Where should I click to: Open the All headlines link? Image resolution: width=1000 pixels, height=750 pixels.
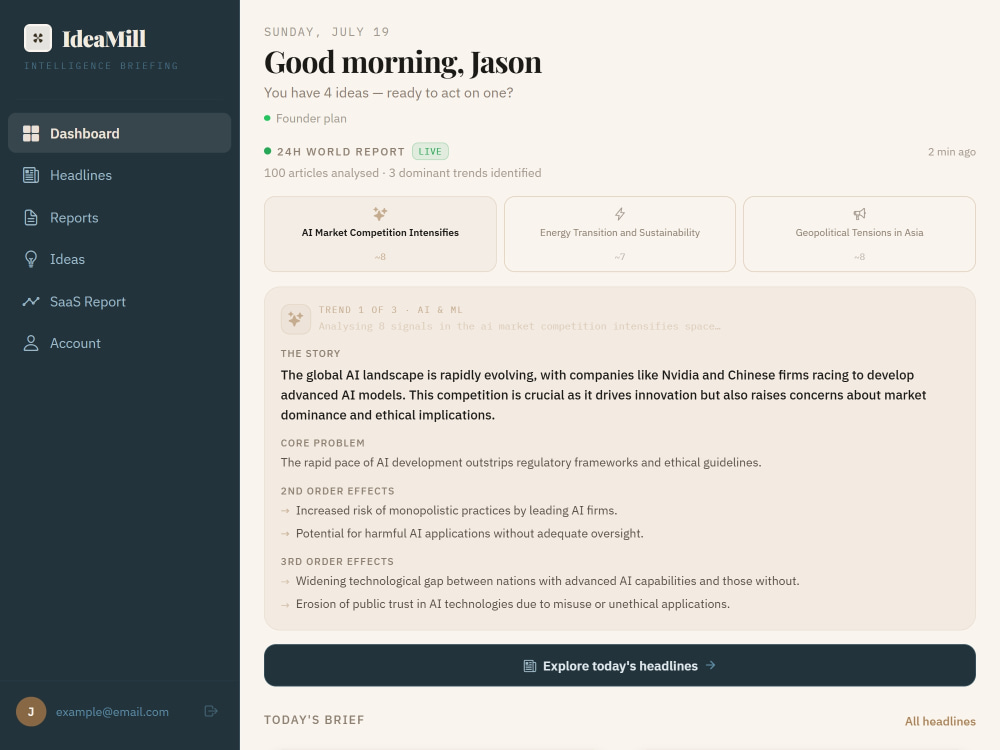pos(940,721)
